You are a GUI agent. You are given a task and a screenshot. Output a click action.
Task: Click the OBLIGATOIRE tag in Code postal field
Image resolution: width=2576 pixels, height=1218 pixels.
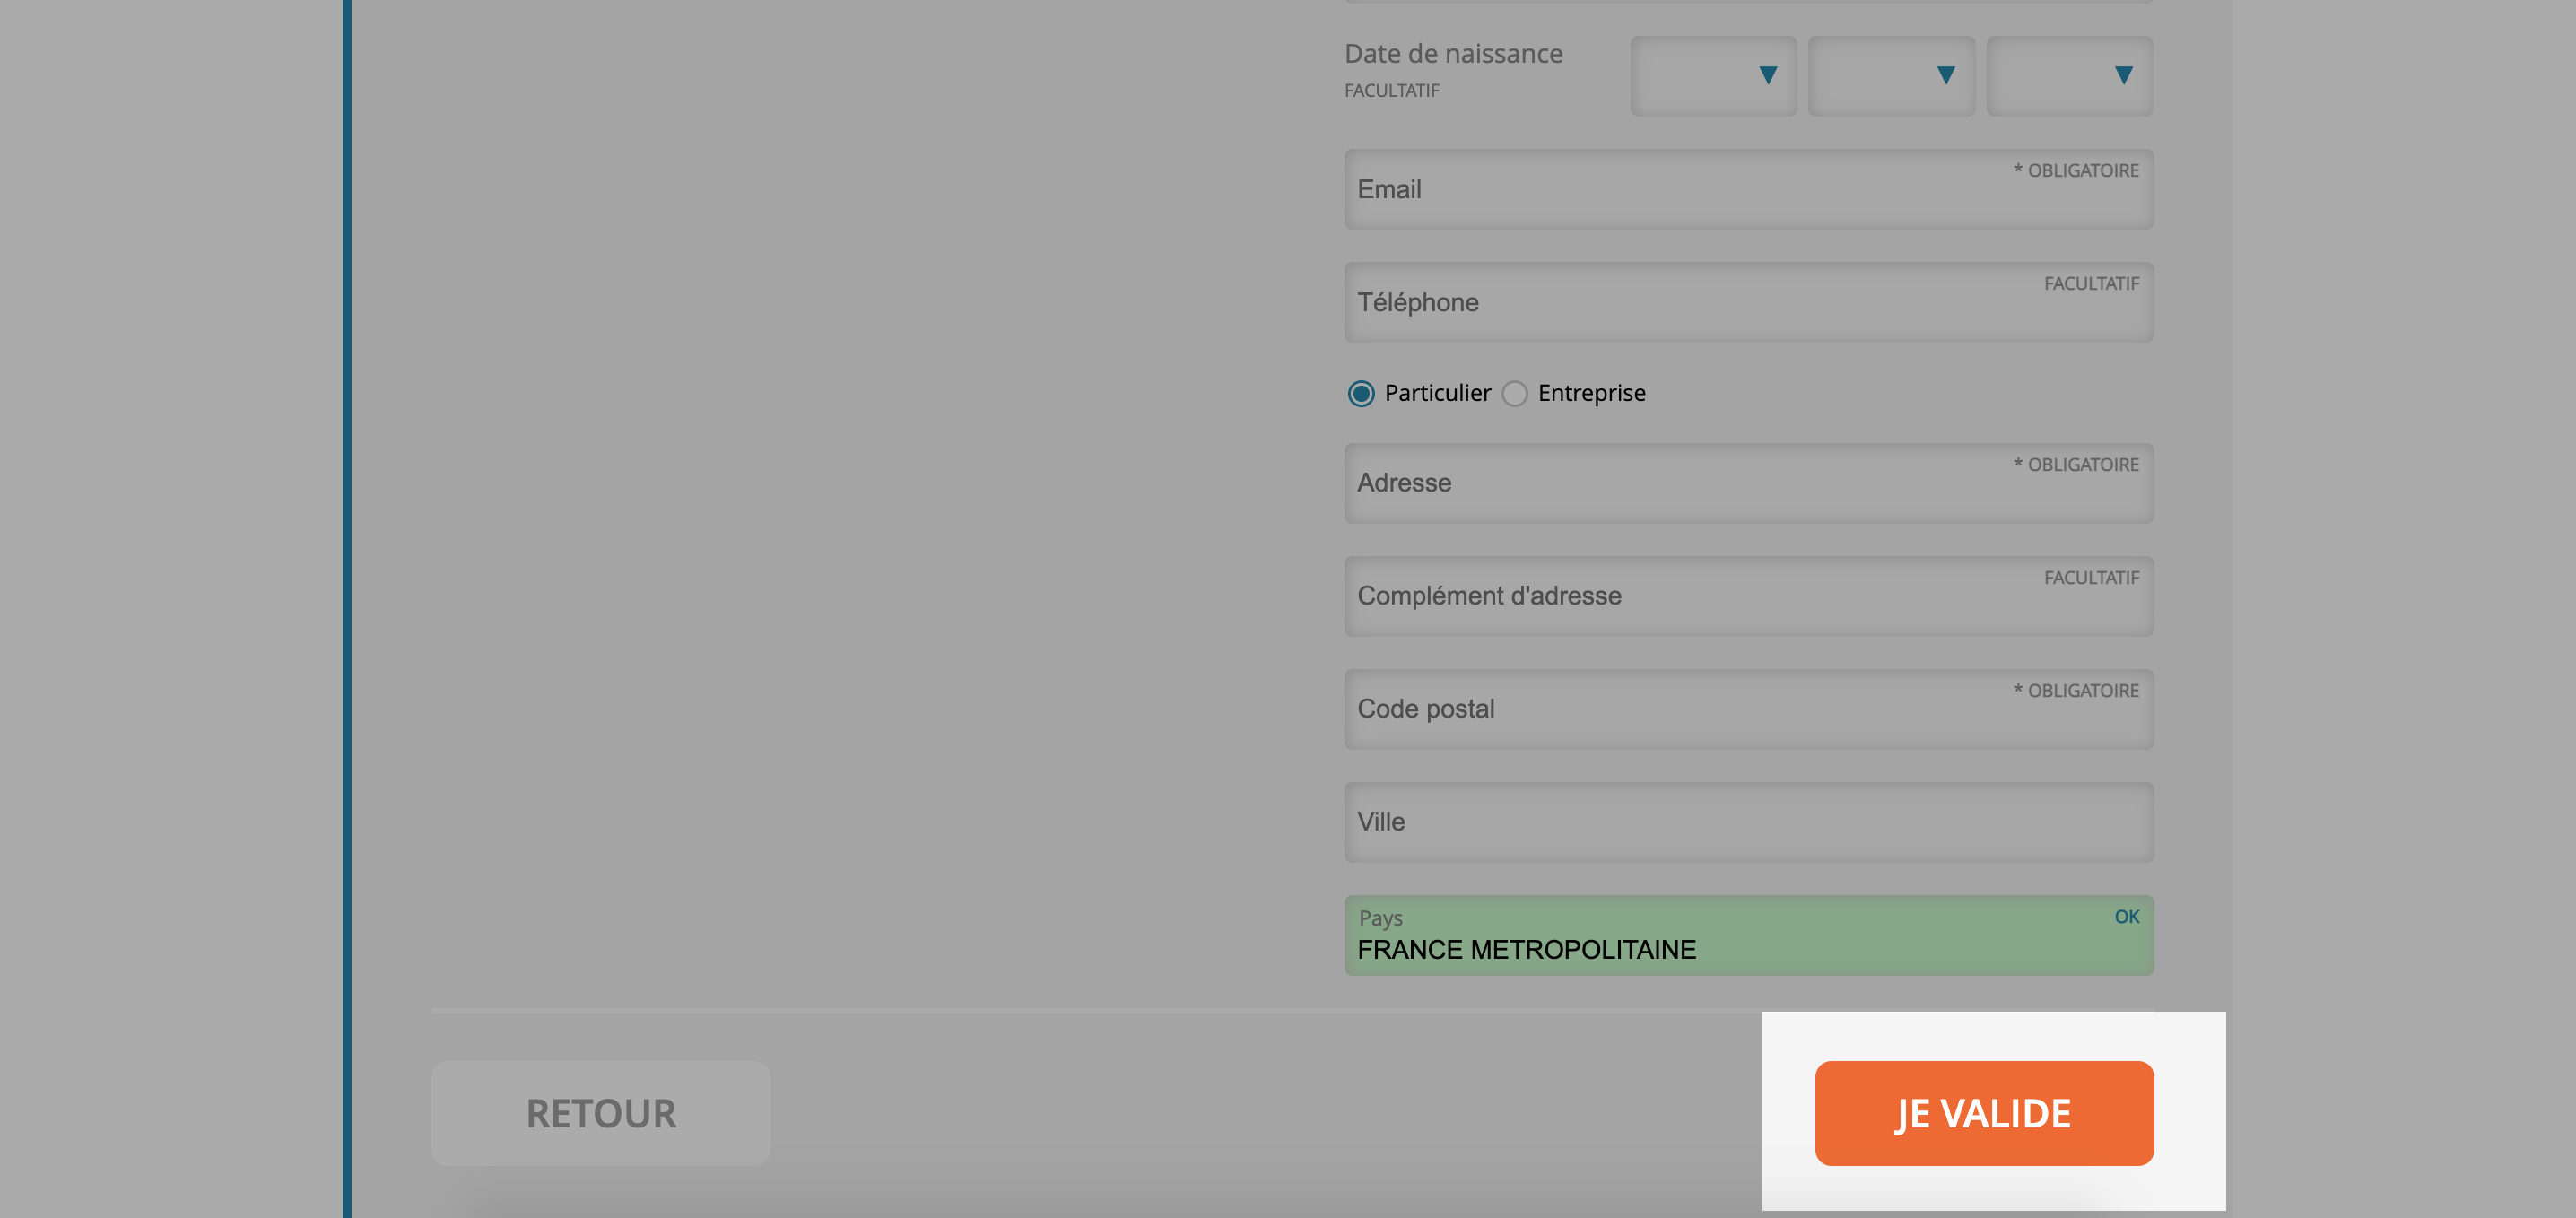pos(2076,691)
